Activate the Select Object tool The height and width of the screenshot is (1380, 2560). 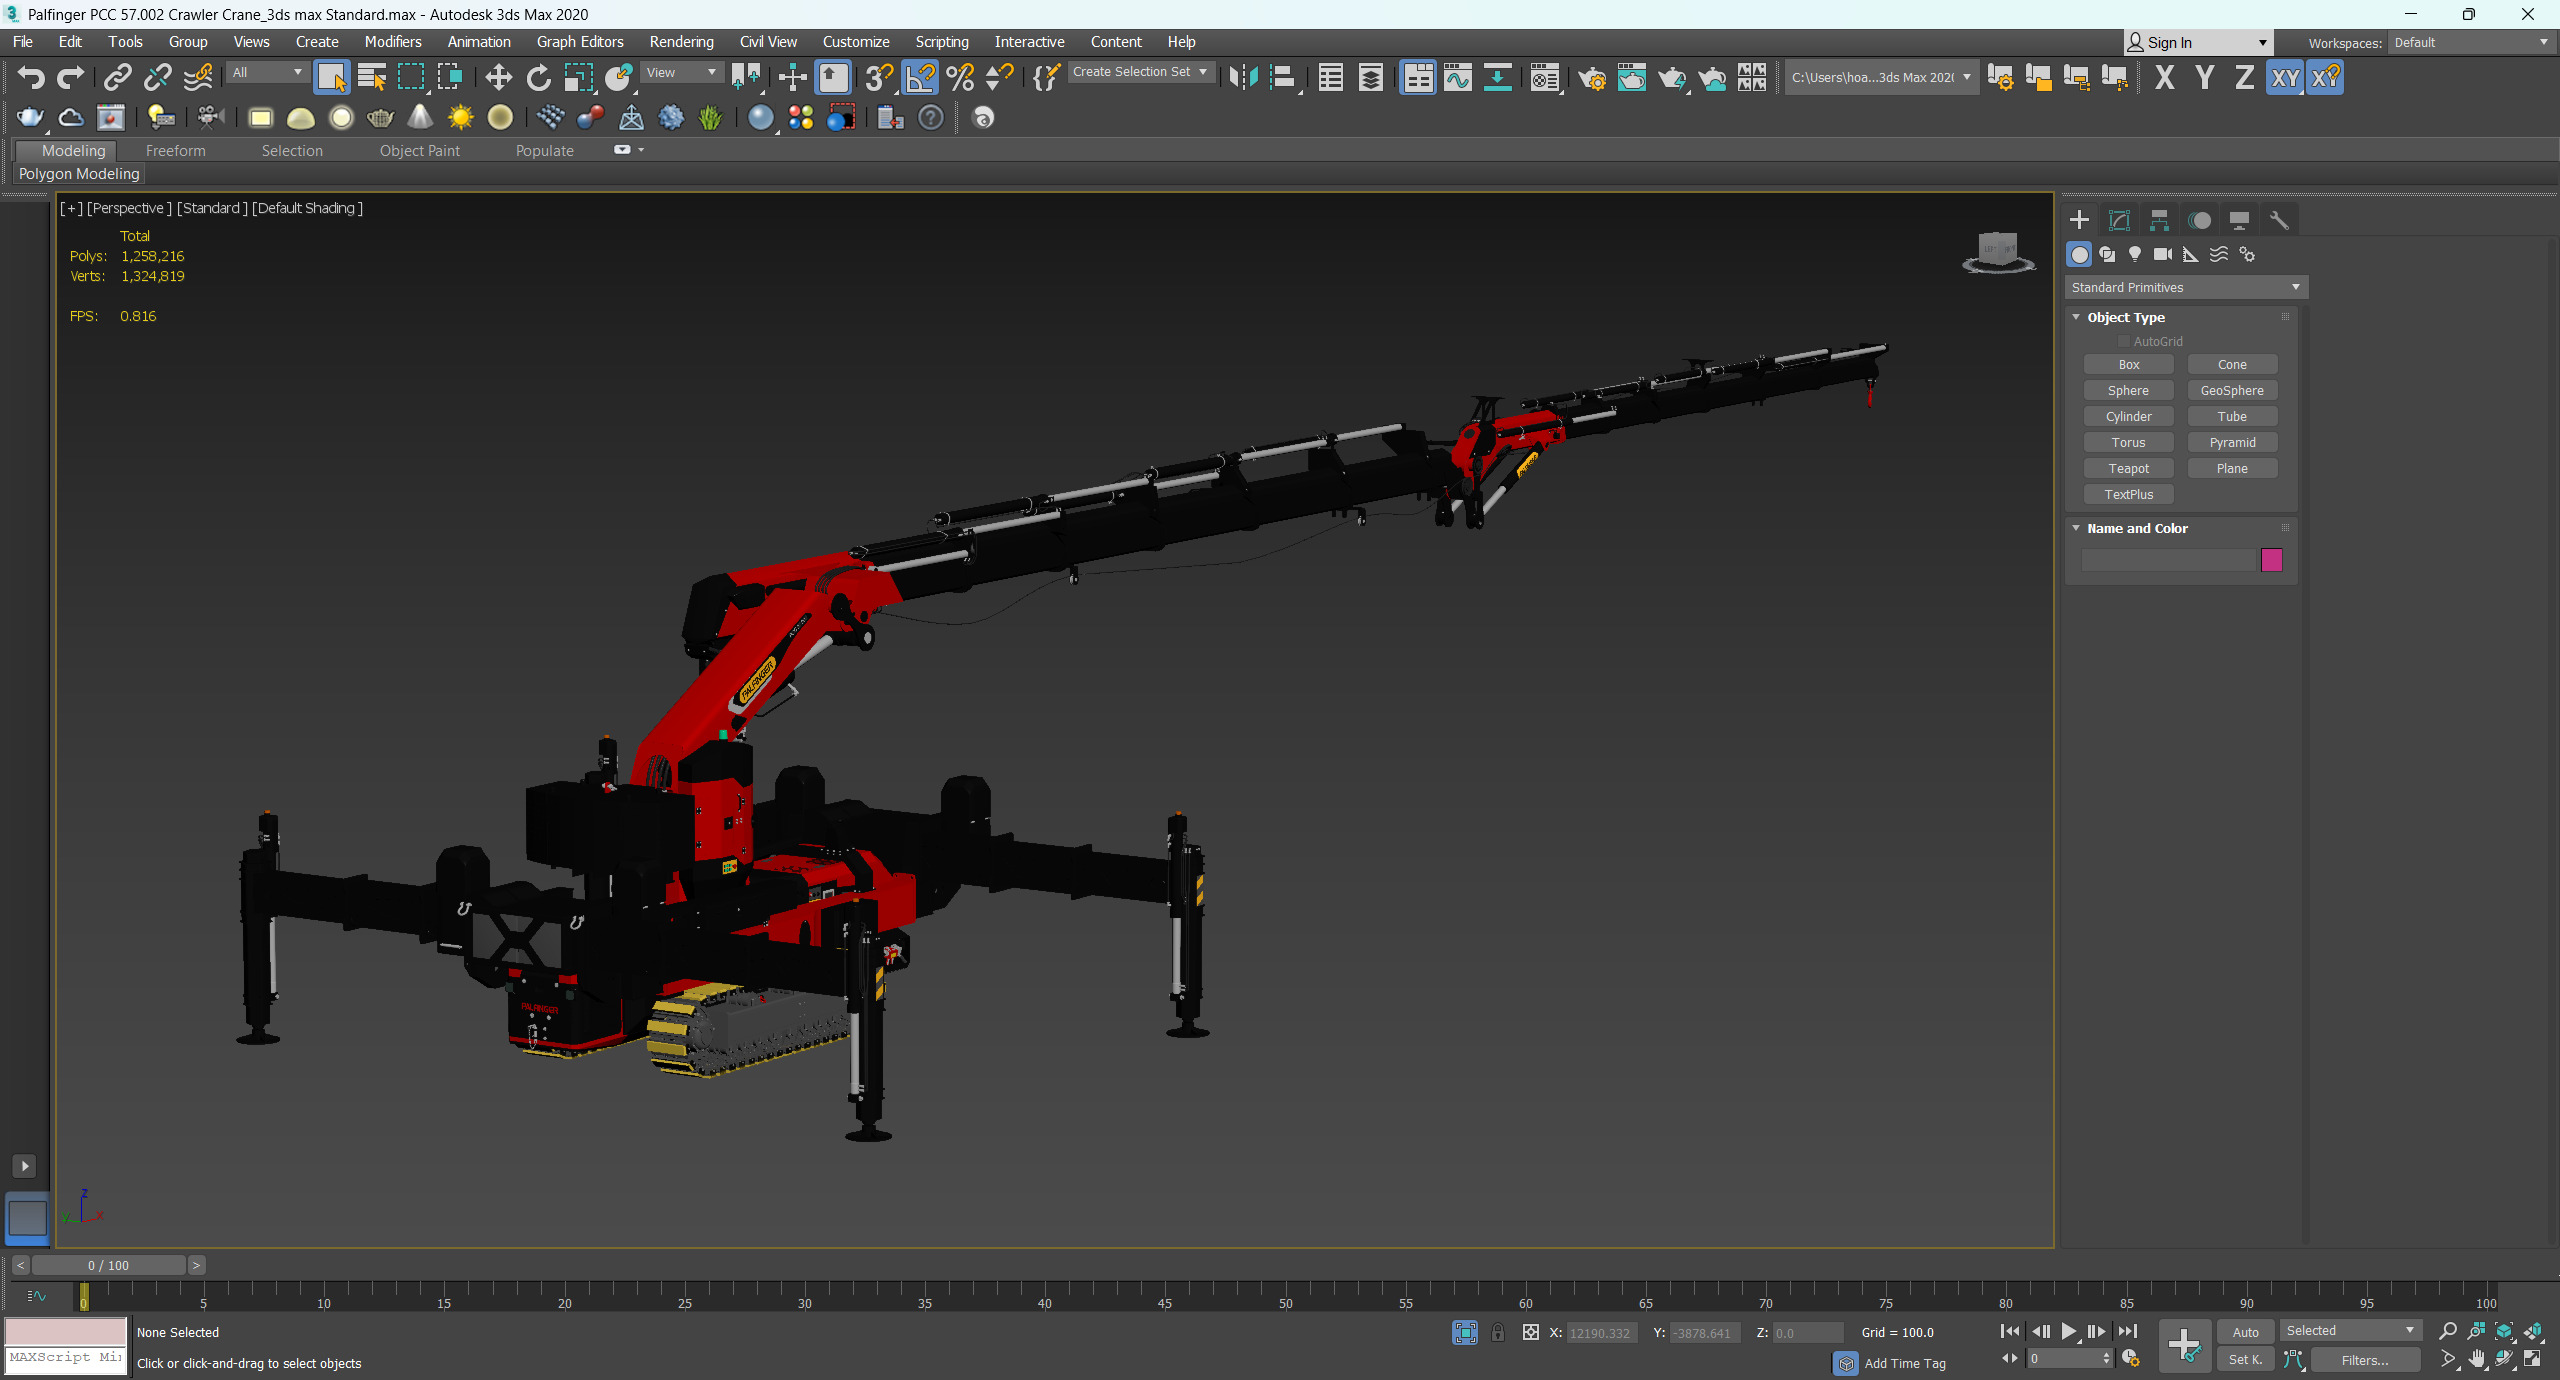click(331, 77)
